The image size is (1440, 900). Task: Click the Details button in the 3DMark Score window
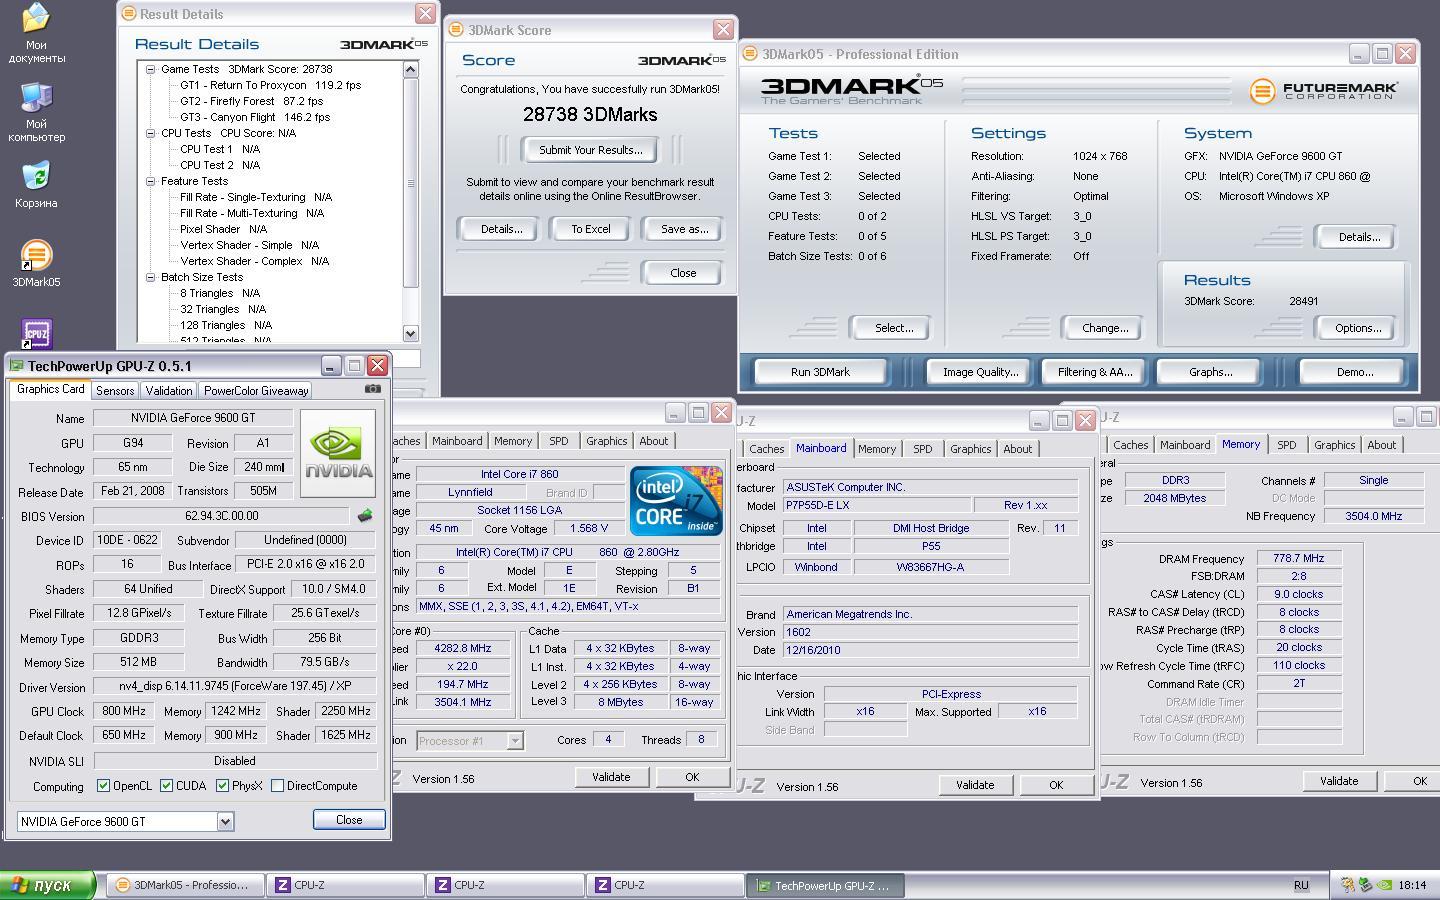pyautogui.click(x=501, y=229)
